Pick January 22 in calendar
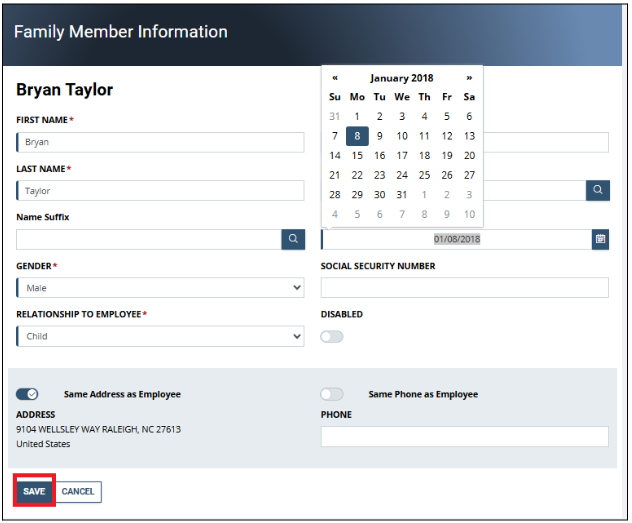This screenshot has height=523, width=632. click(357, 175)
